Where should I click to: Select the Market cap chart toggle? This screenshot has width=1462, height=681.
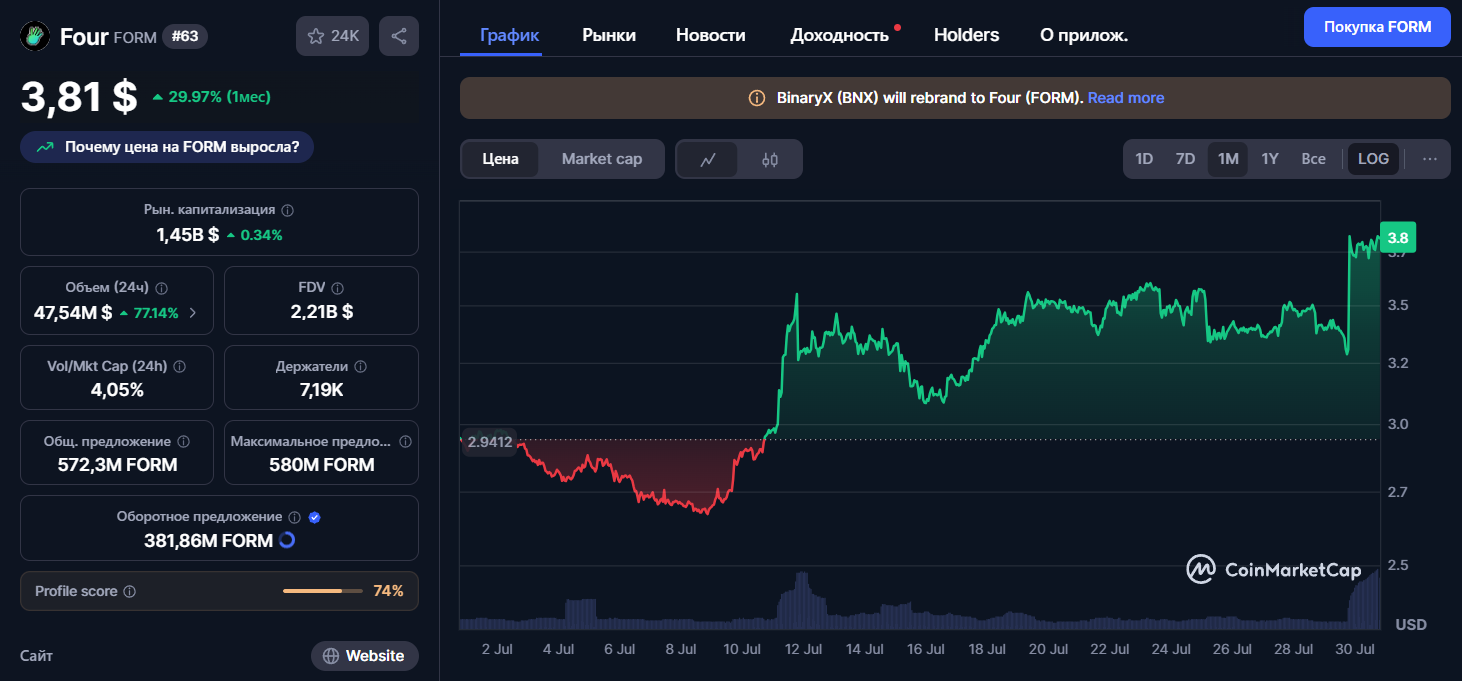[x=602, y=159]
